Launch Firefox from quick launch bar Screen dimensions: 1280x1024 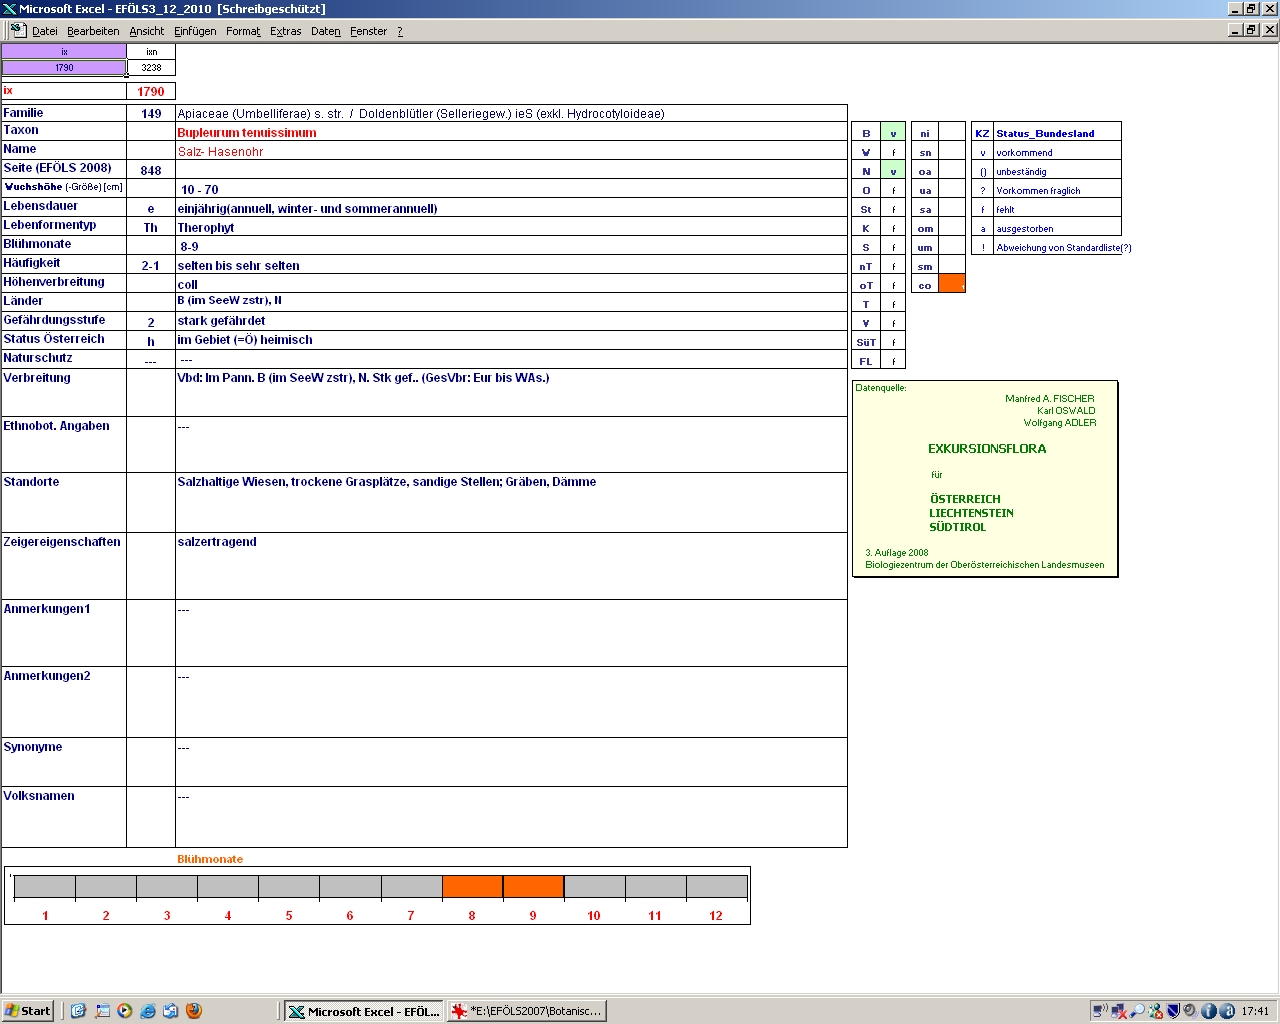click(194, 1011)
